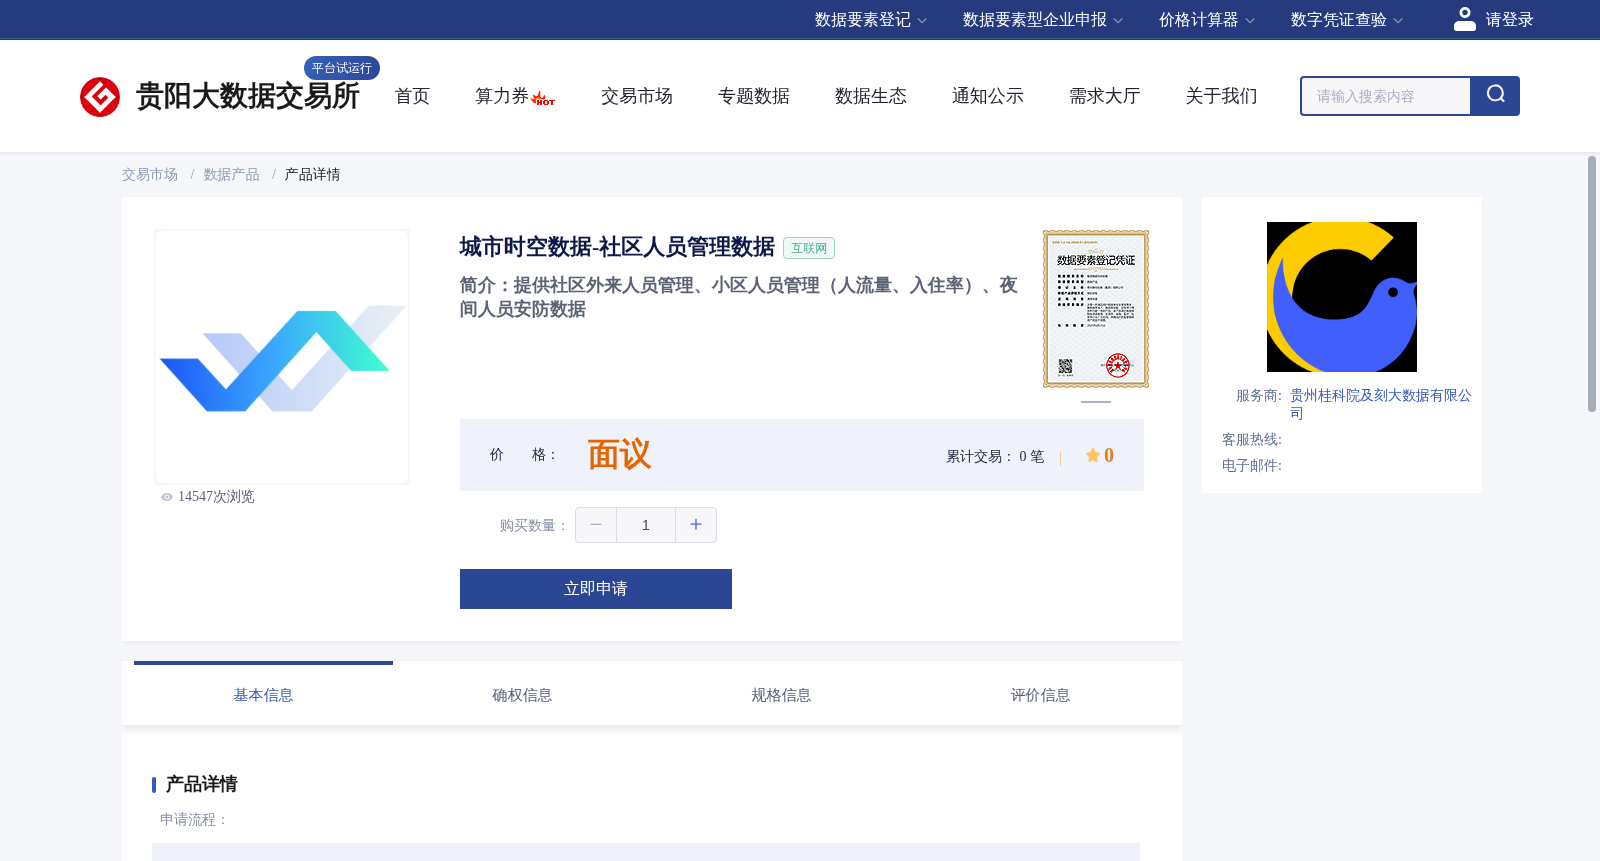Click the Guiyang exchange red logo
1600x861 pixels.
(100, 97)
